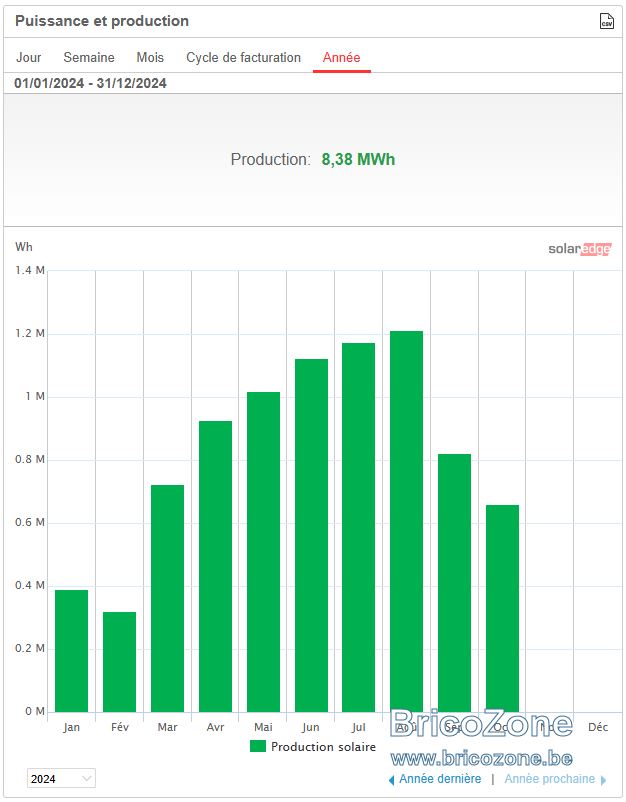Click the February production bar
Viewport: 626px width, 802px height.
(120, 662)
